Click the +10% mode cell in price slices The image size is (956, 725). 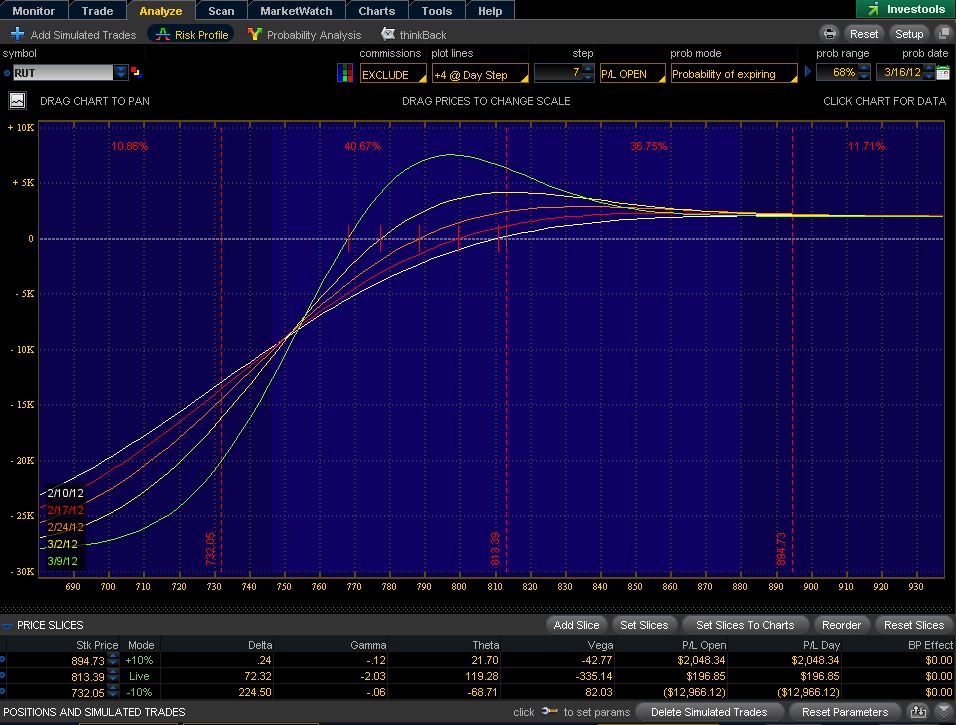pos(139,660)
